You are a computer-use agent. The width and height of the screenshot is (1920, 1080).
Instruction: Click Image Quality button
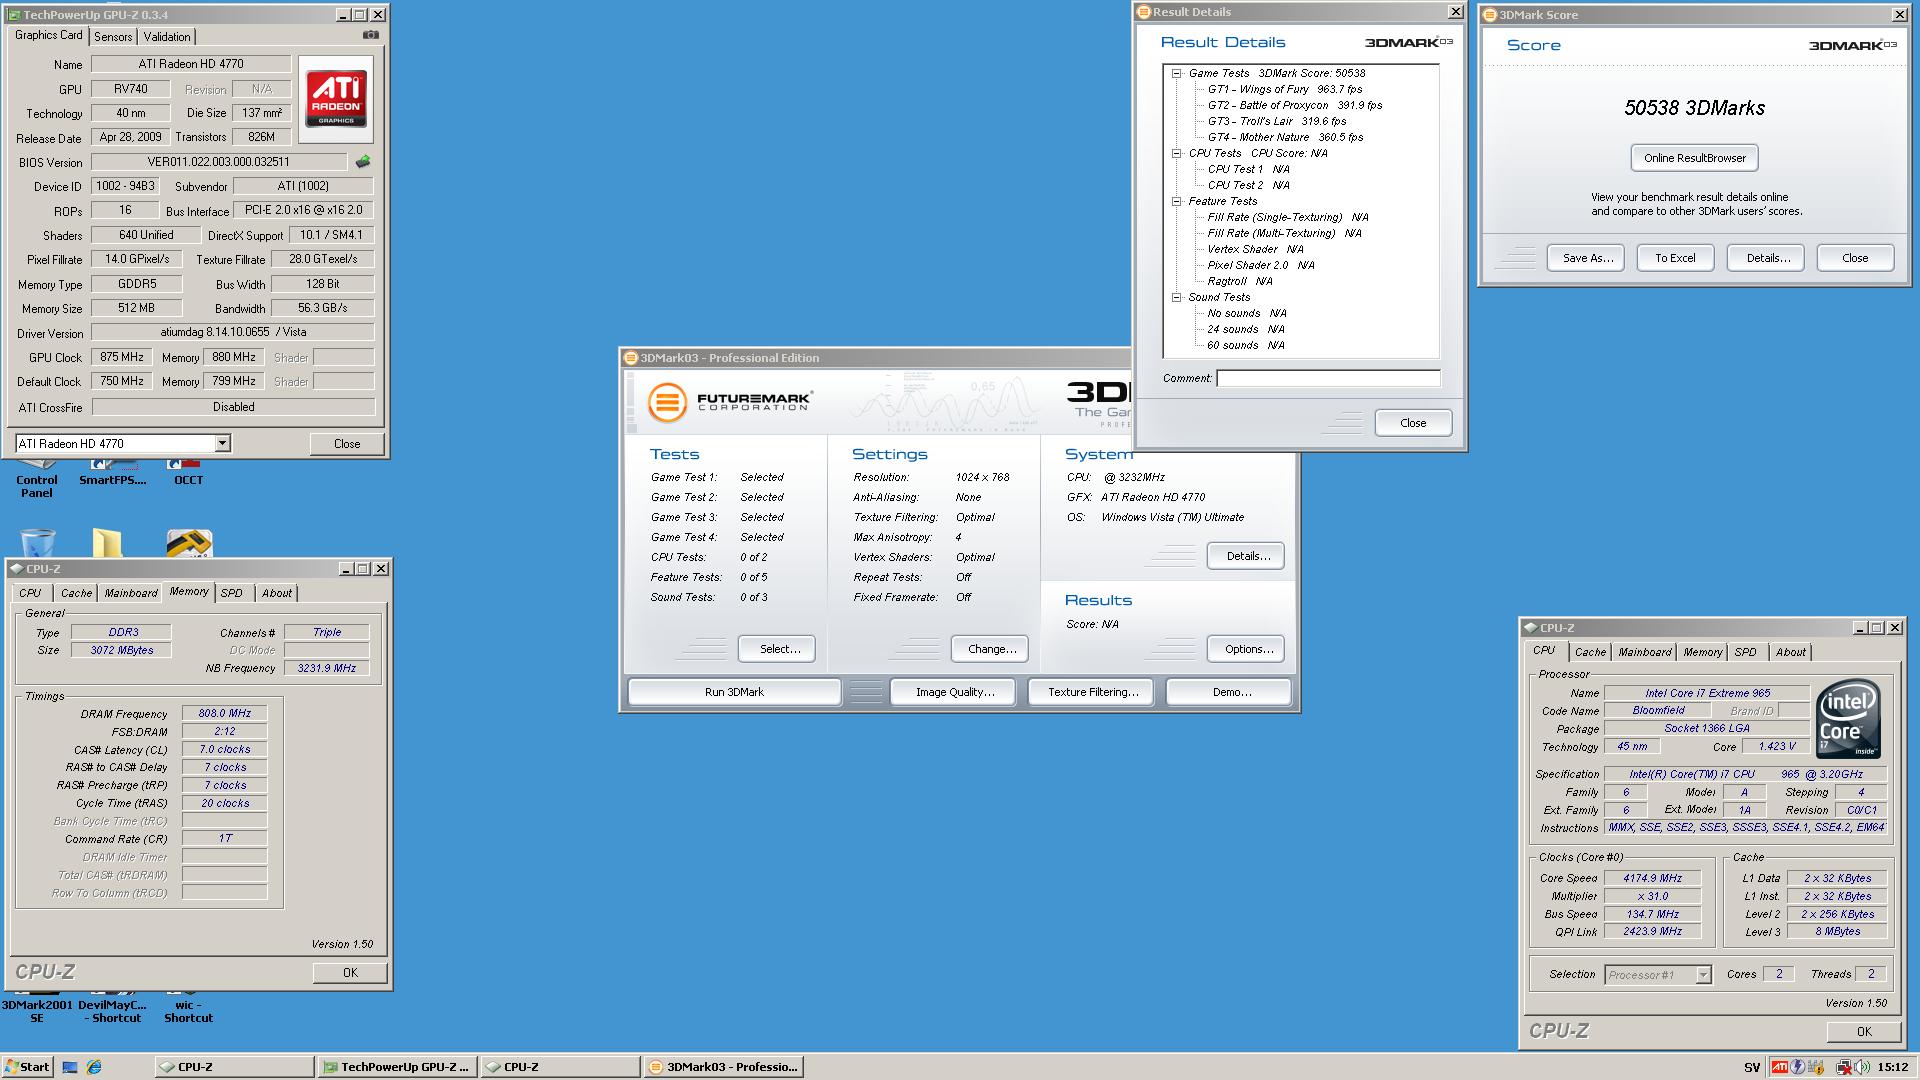point(954,692)
